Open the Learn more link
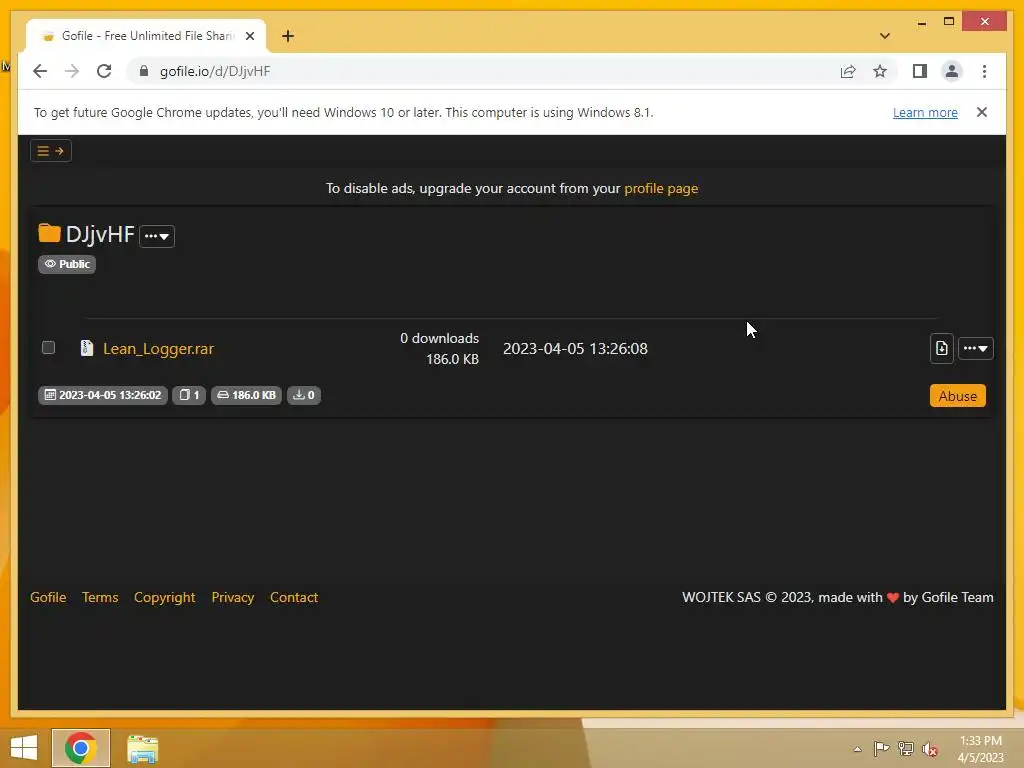The width and height of the screenshot is (1024, 768). point(925,112)
